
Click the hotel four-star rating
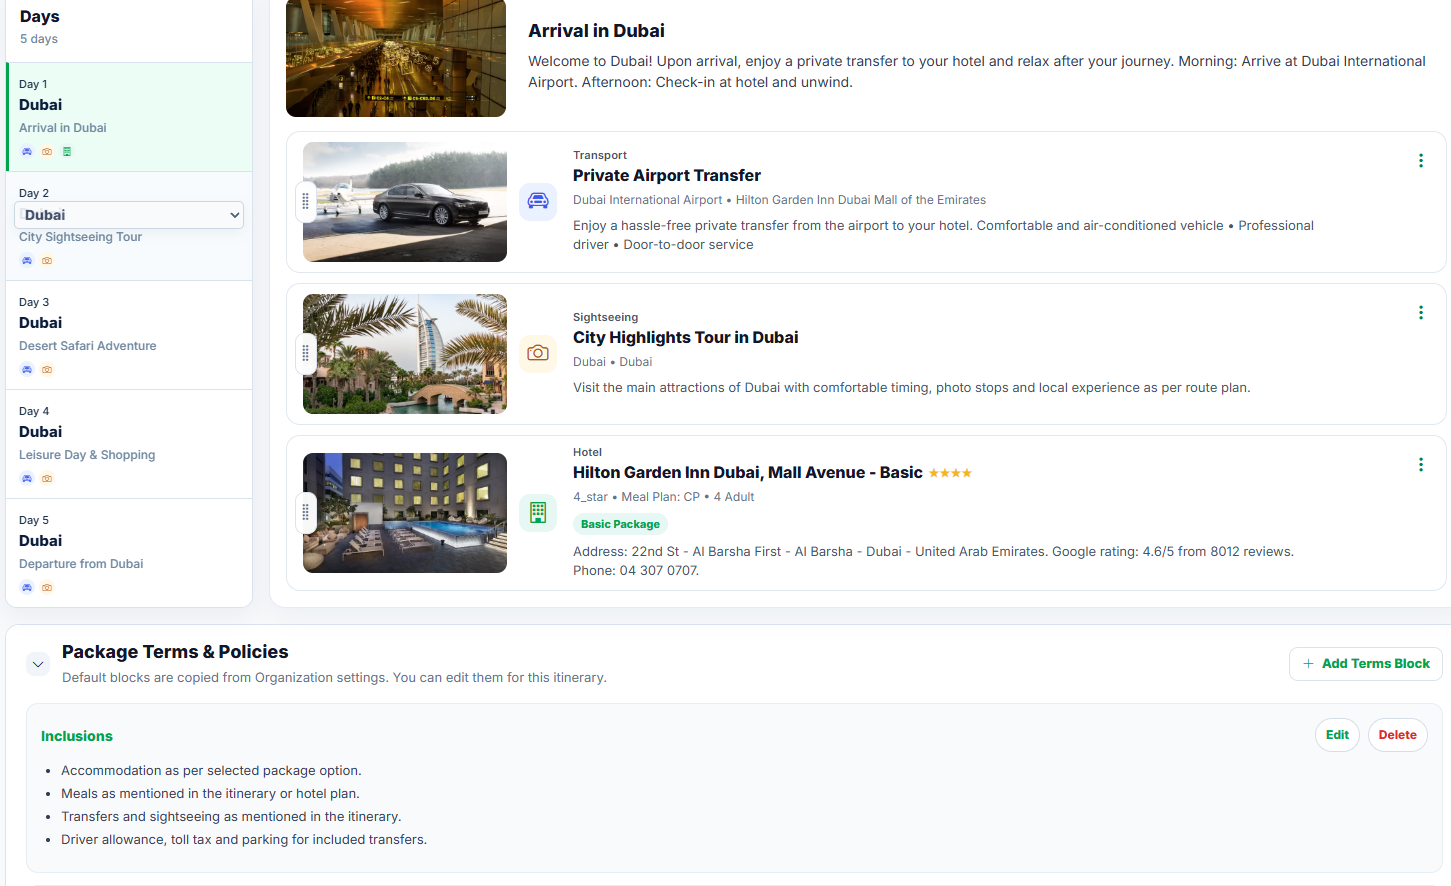coord(950,473)
